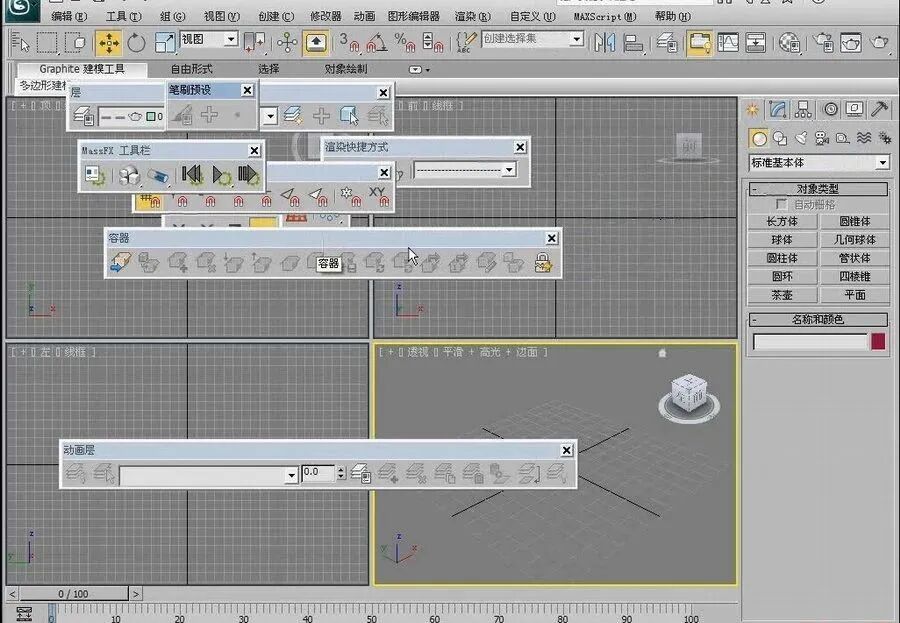Click the Rendered Frame Window teapot icon

pyautogui.click(x=851, y=43)
